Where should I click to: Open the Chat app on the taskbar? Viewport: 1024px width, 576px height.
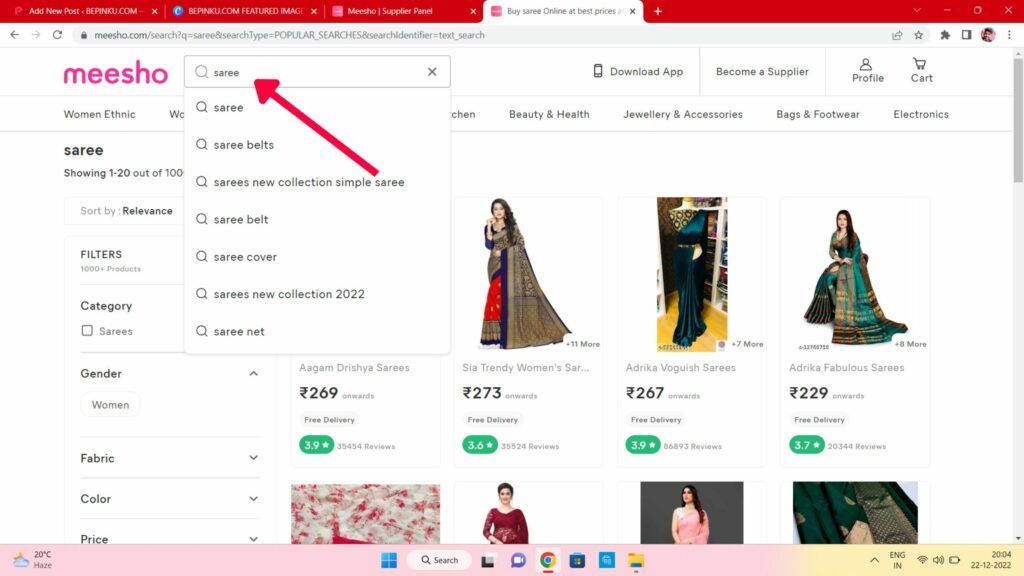[x=518, y=560]
